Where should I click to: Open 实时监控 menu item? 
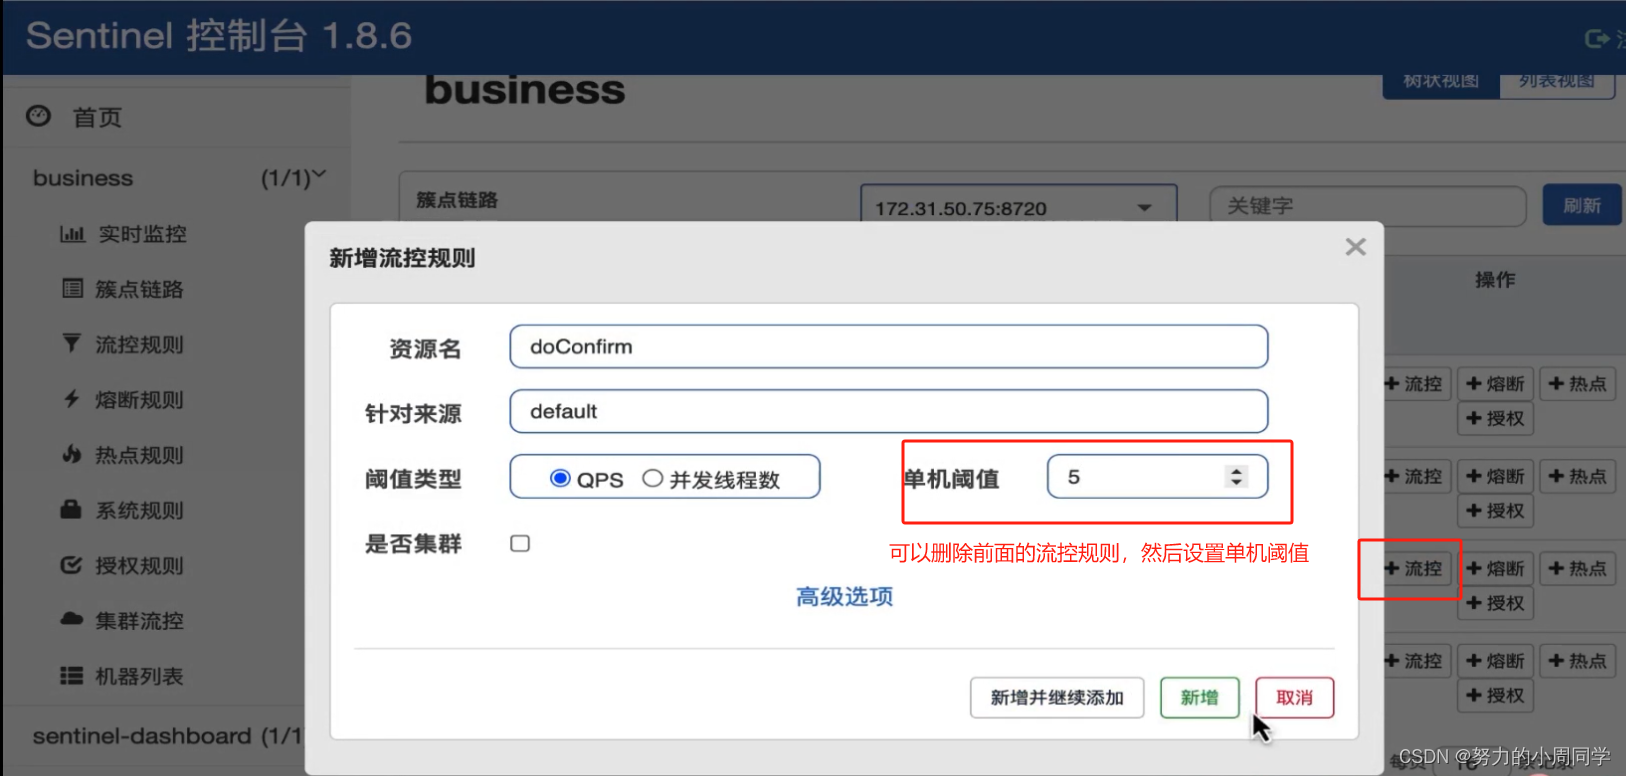point(143,234)
